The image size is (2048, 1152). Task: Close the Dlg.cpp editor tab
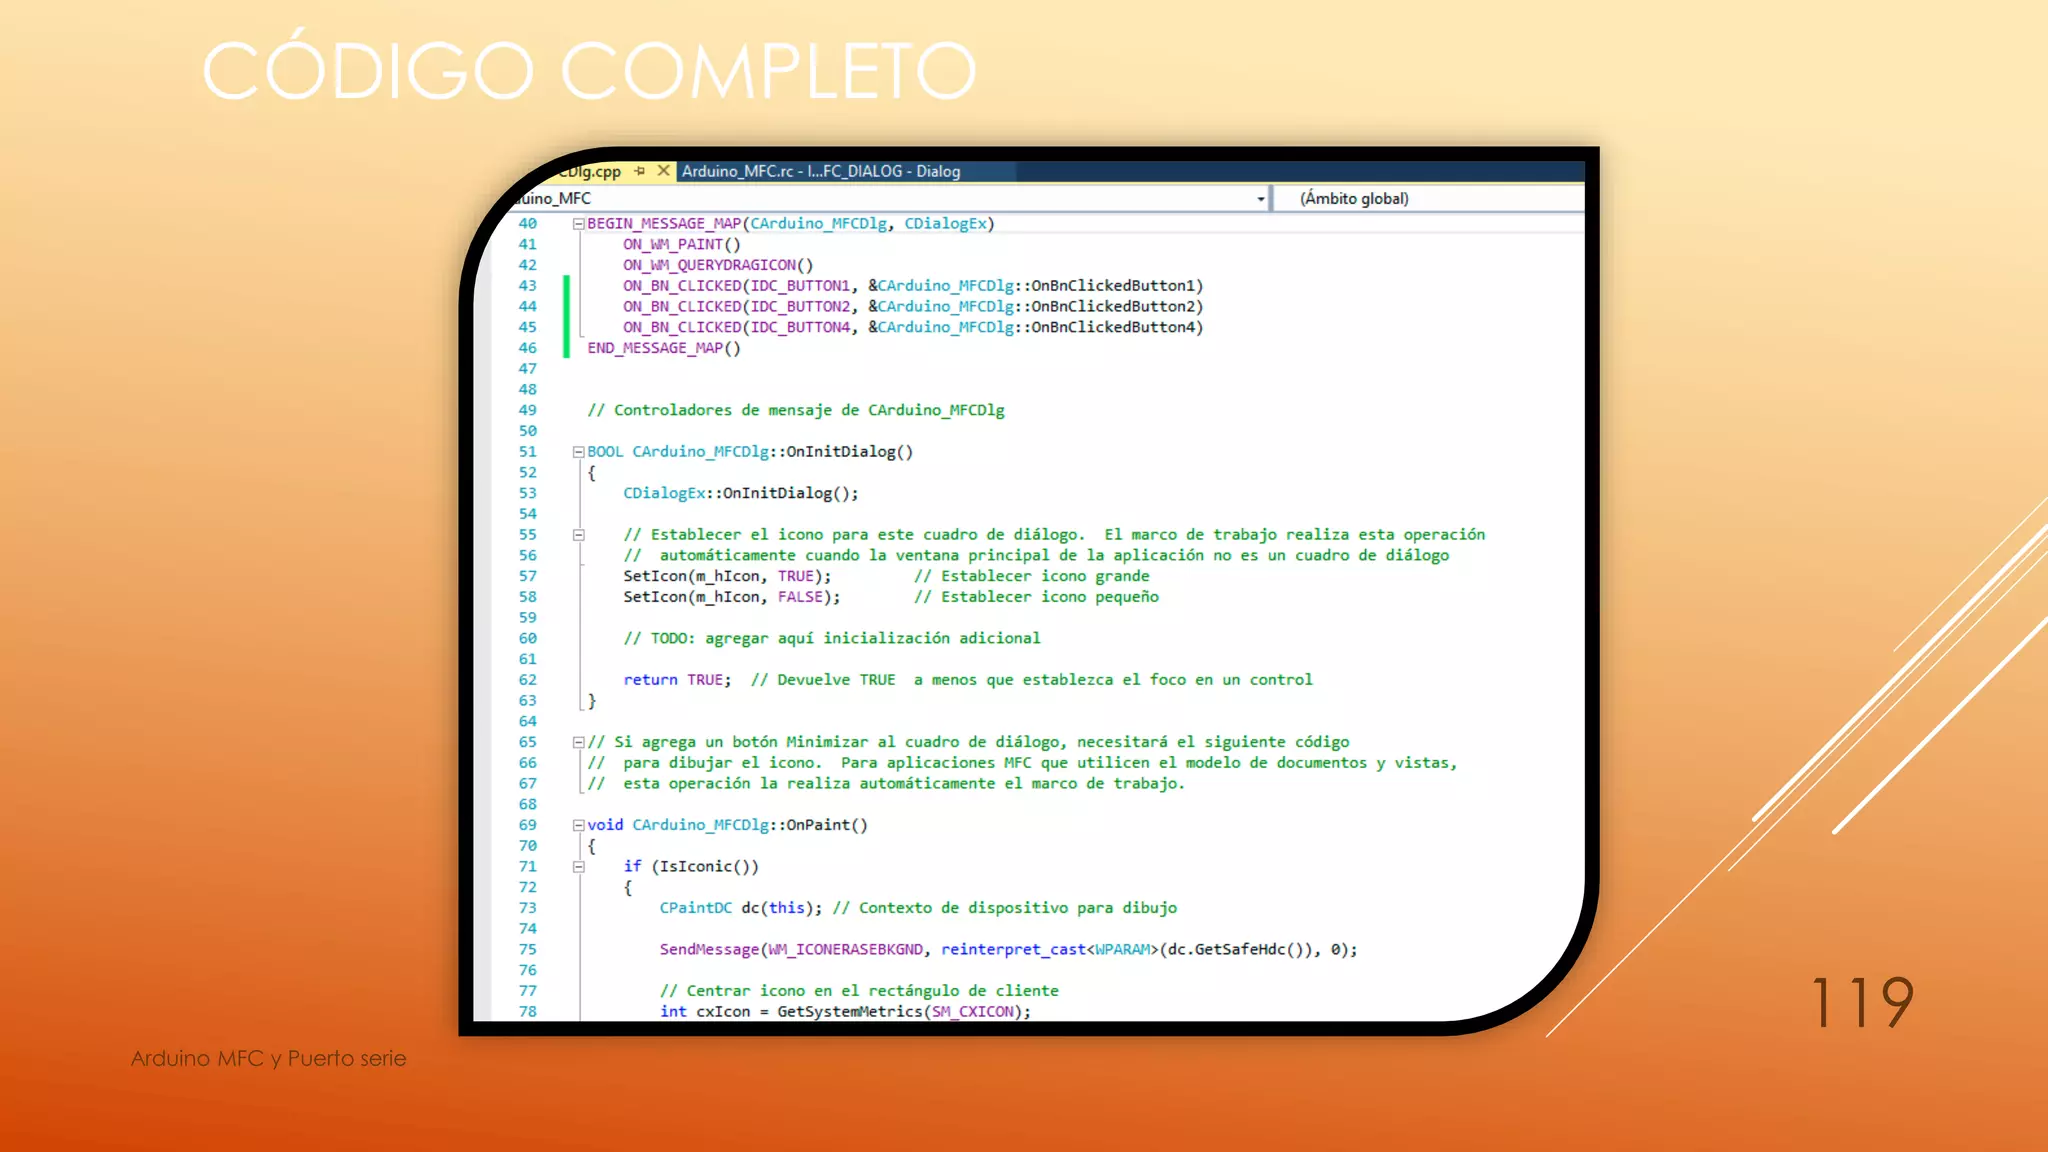(x=663, y=171)
